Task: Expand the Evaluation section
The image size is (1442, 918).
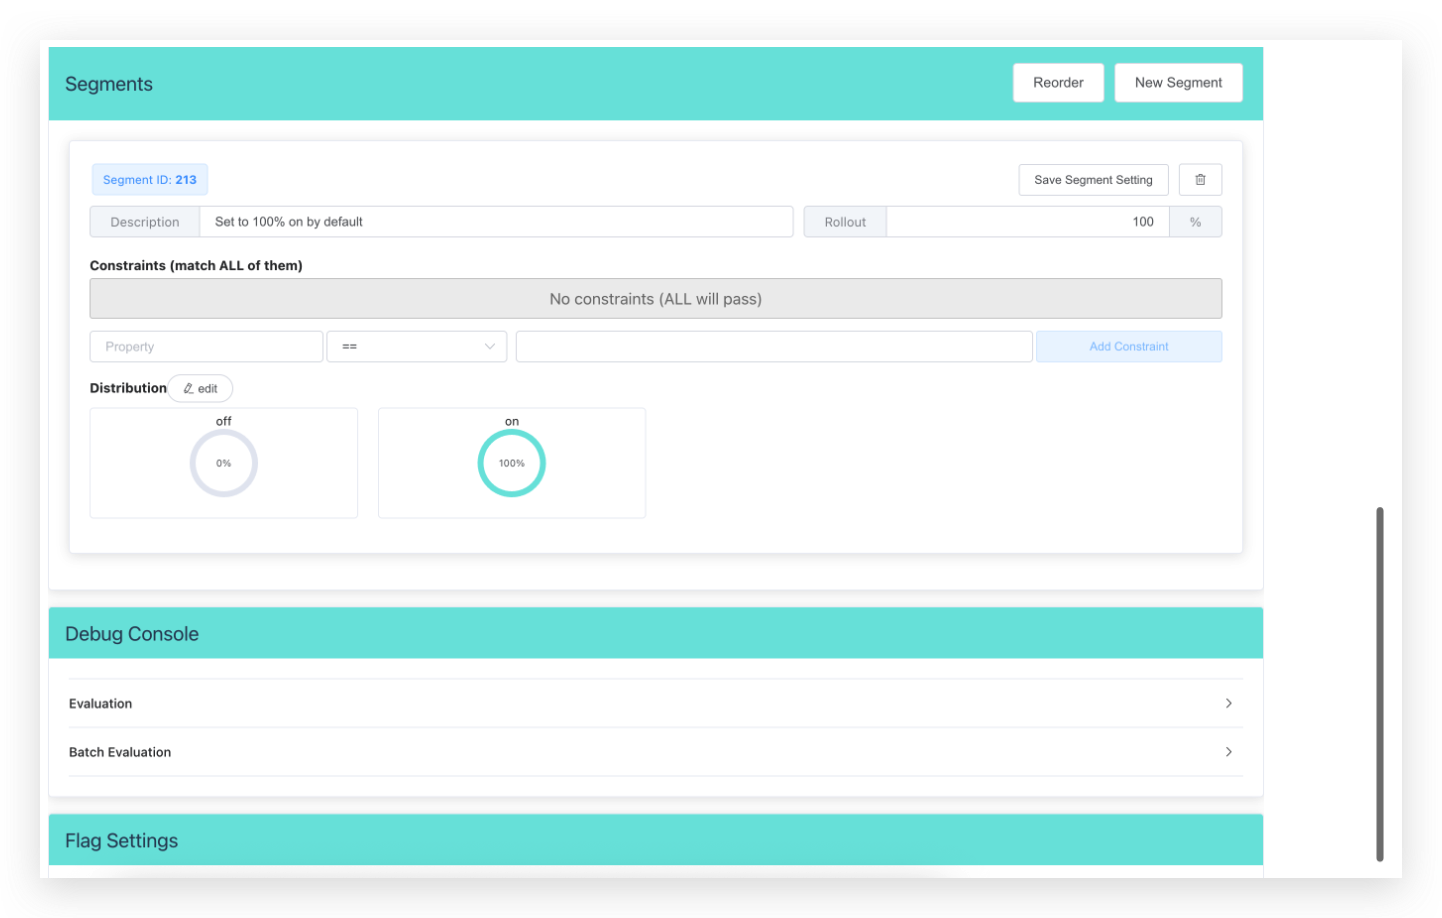Action: coord(656,704)
